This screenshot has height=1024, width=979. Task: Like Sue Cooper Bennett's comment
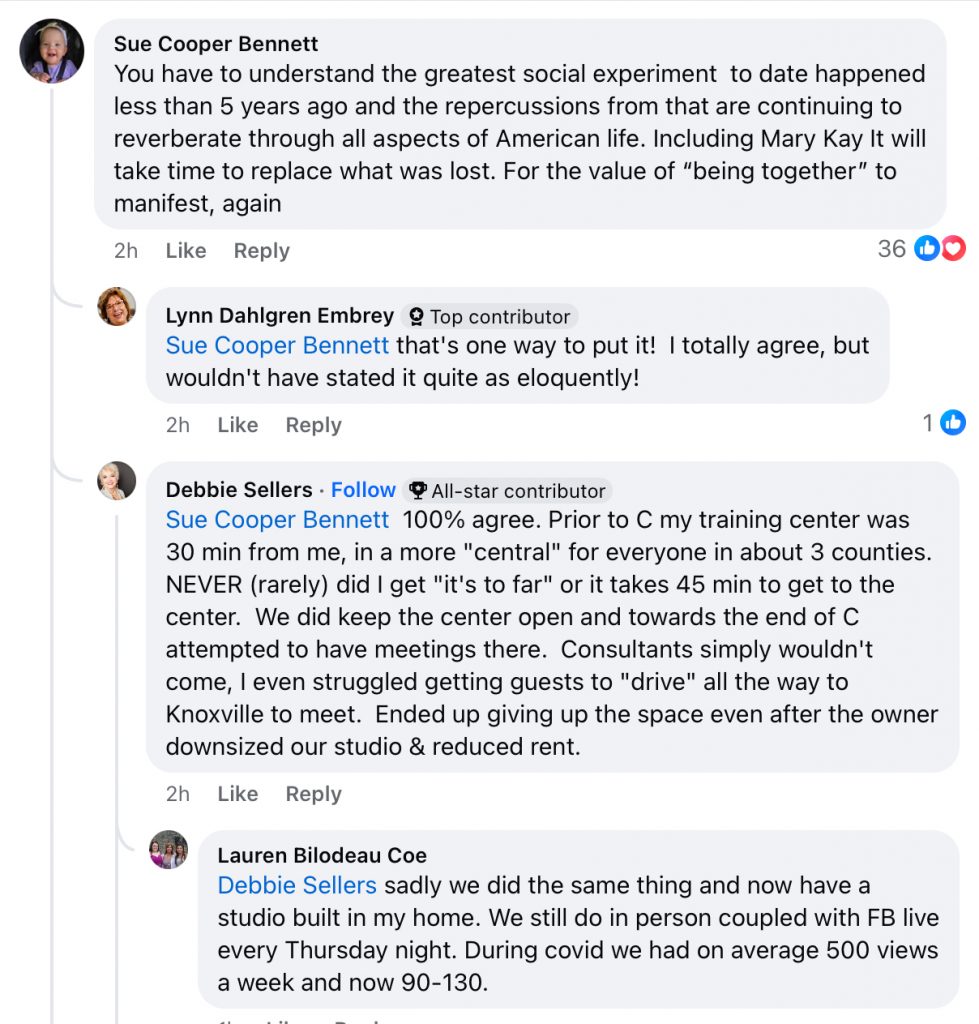click(185, 250)
